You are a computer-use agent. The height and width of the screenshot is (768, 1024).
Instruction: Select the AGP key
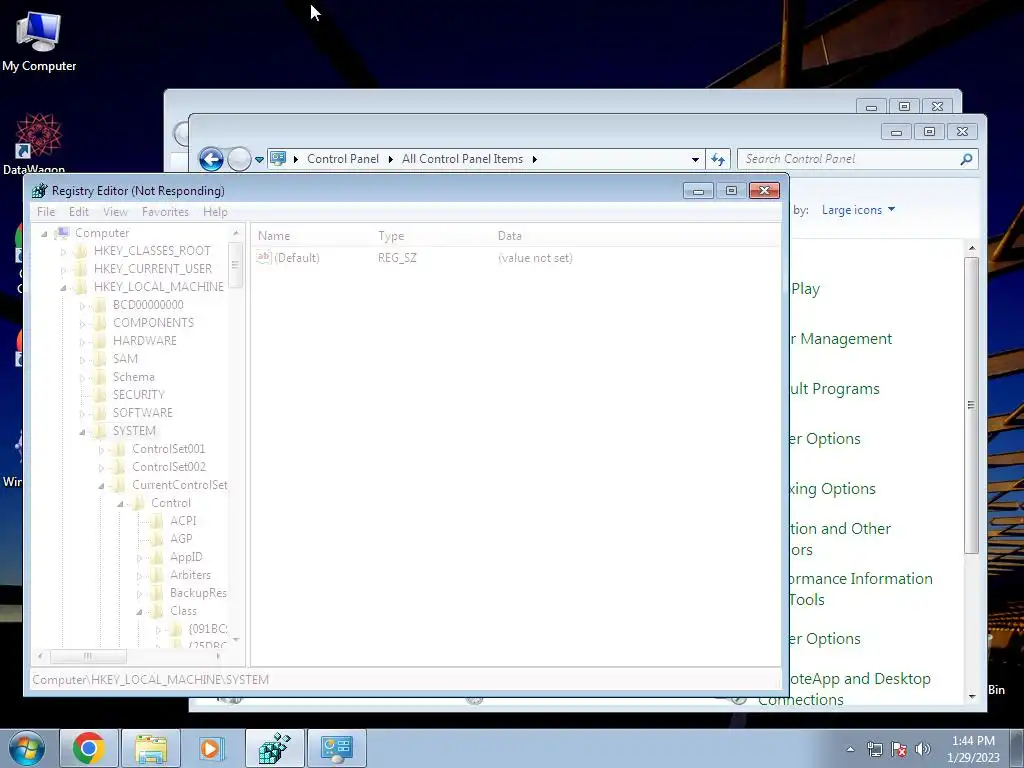pos(181,539)
